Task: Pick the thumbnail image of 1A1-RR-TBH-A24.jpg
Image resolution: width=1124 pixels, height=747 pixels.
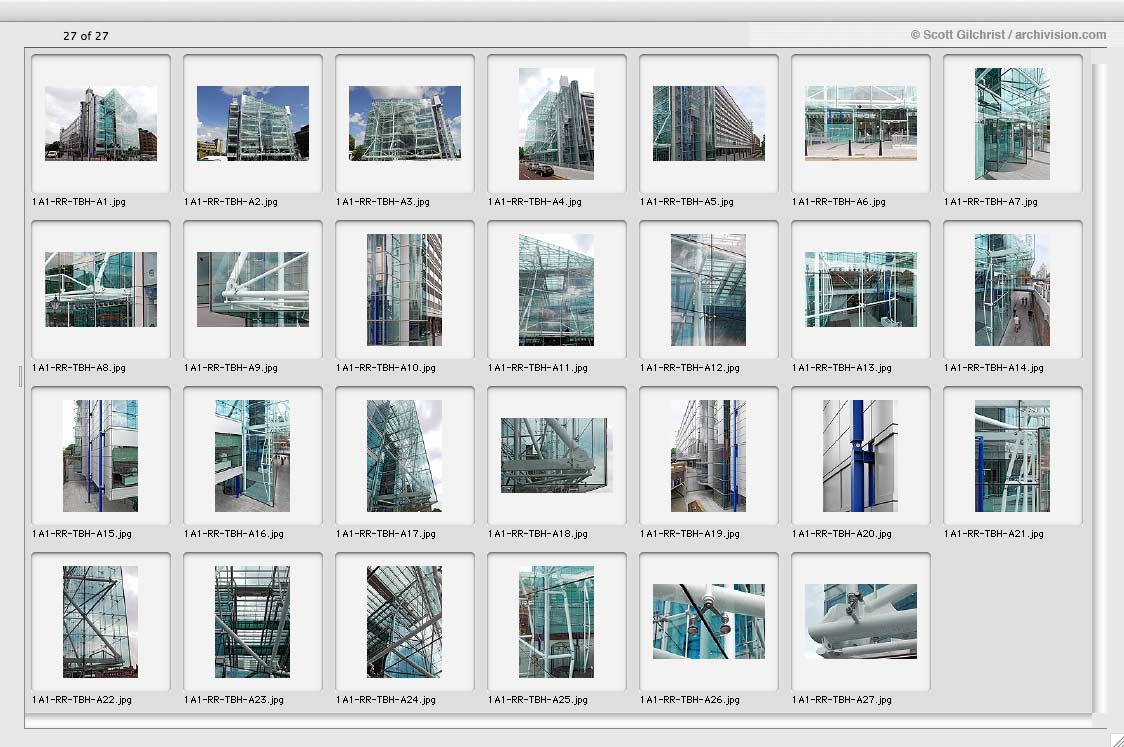Action: click(404, 622)
